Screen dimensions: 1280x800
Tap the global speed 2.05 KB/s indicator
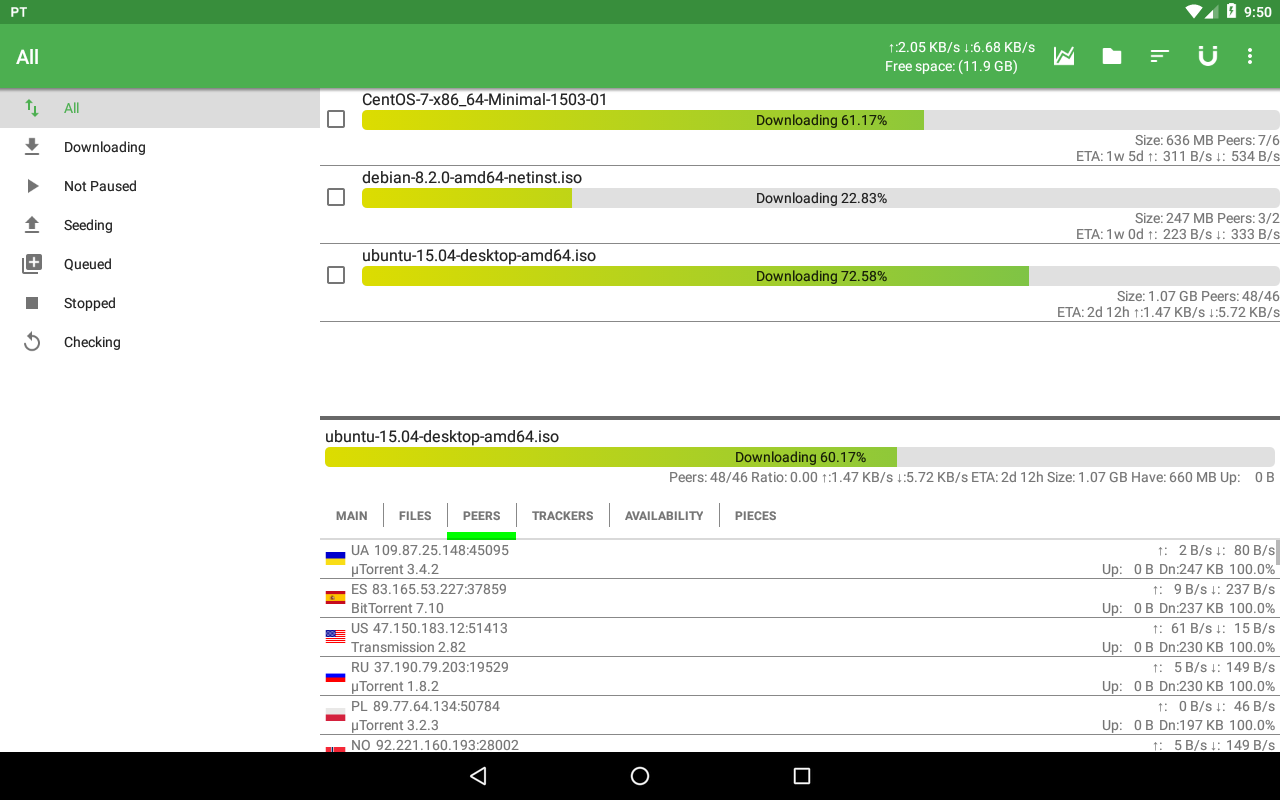[961, 47]
